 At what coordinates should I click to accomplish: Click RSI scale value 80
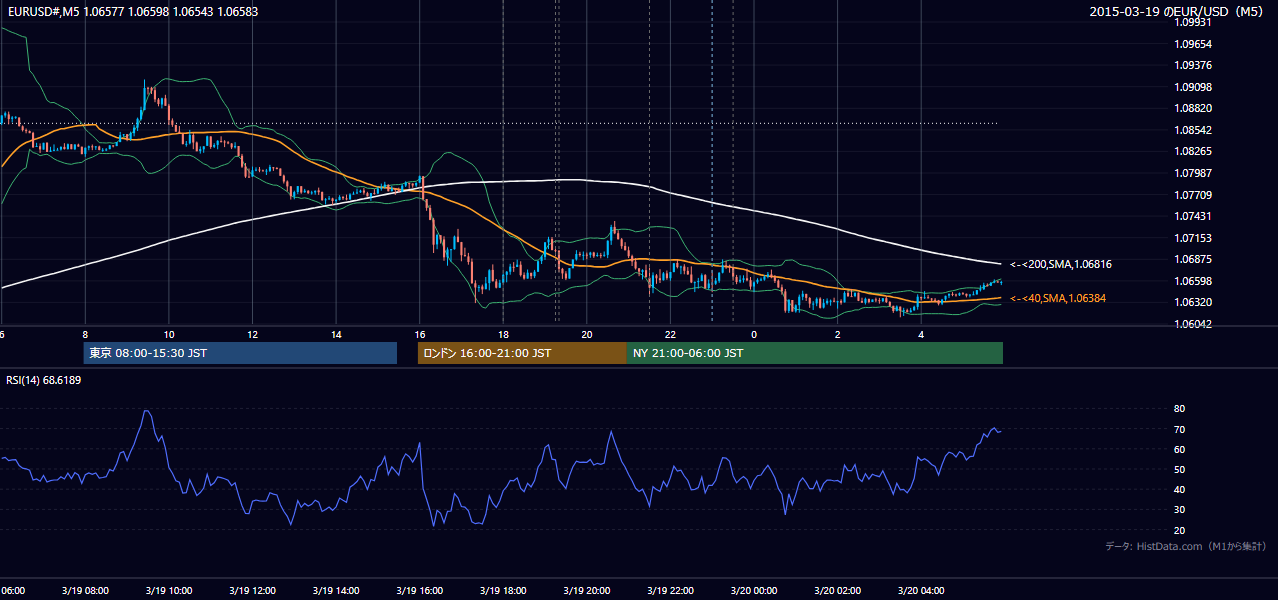pos(1180,409)
